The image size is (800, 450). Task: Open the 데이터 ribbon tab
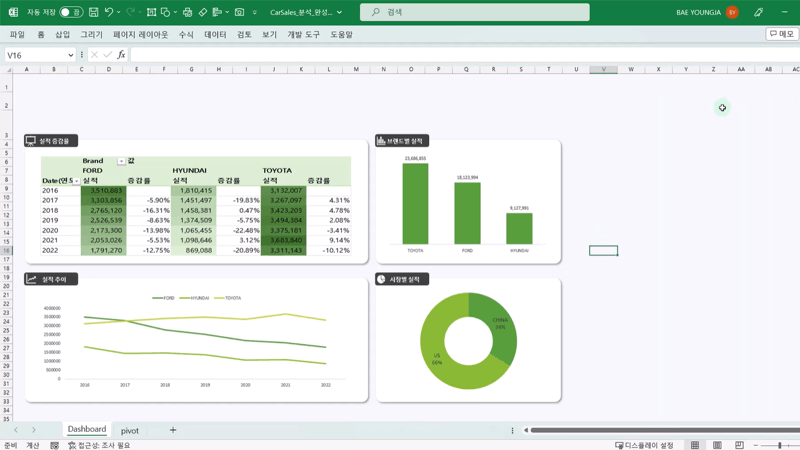[215, 34]
